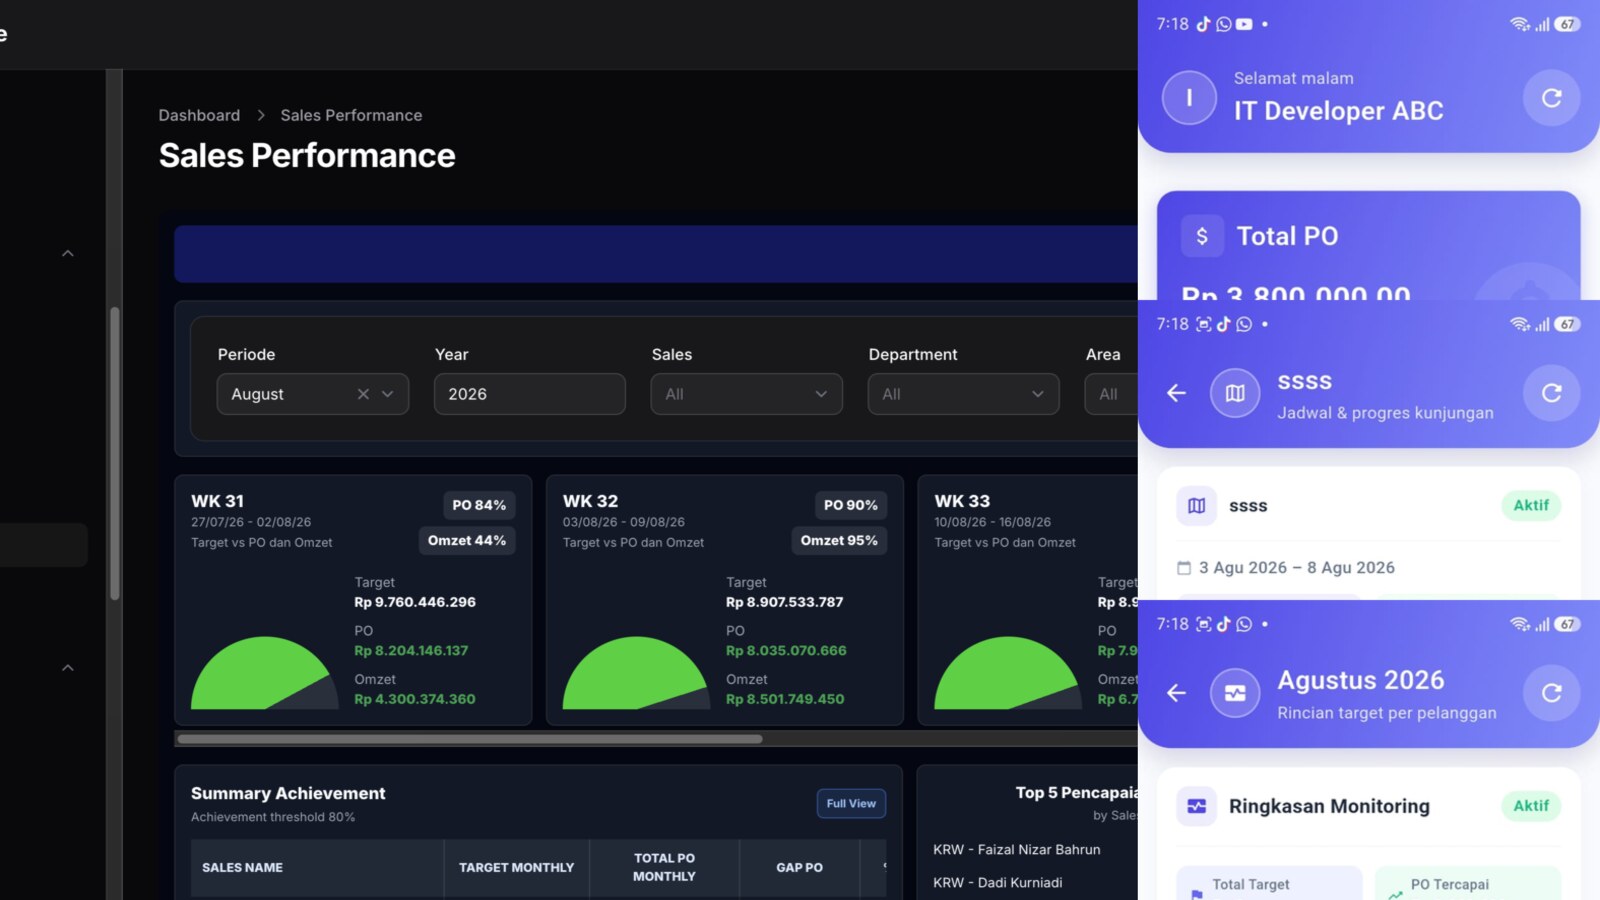1600x900 pixels.
Task: Open the Area filter dropdown
Action: pyautogui.click(x=1112, y=394)
